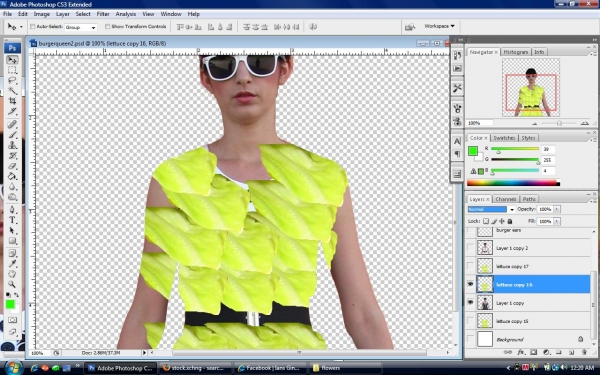Viewport: 600px width, 375px height.
Task: Select the Blur tool
Action: coord(12,186)
